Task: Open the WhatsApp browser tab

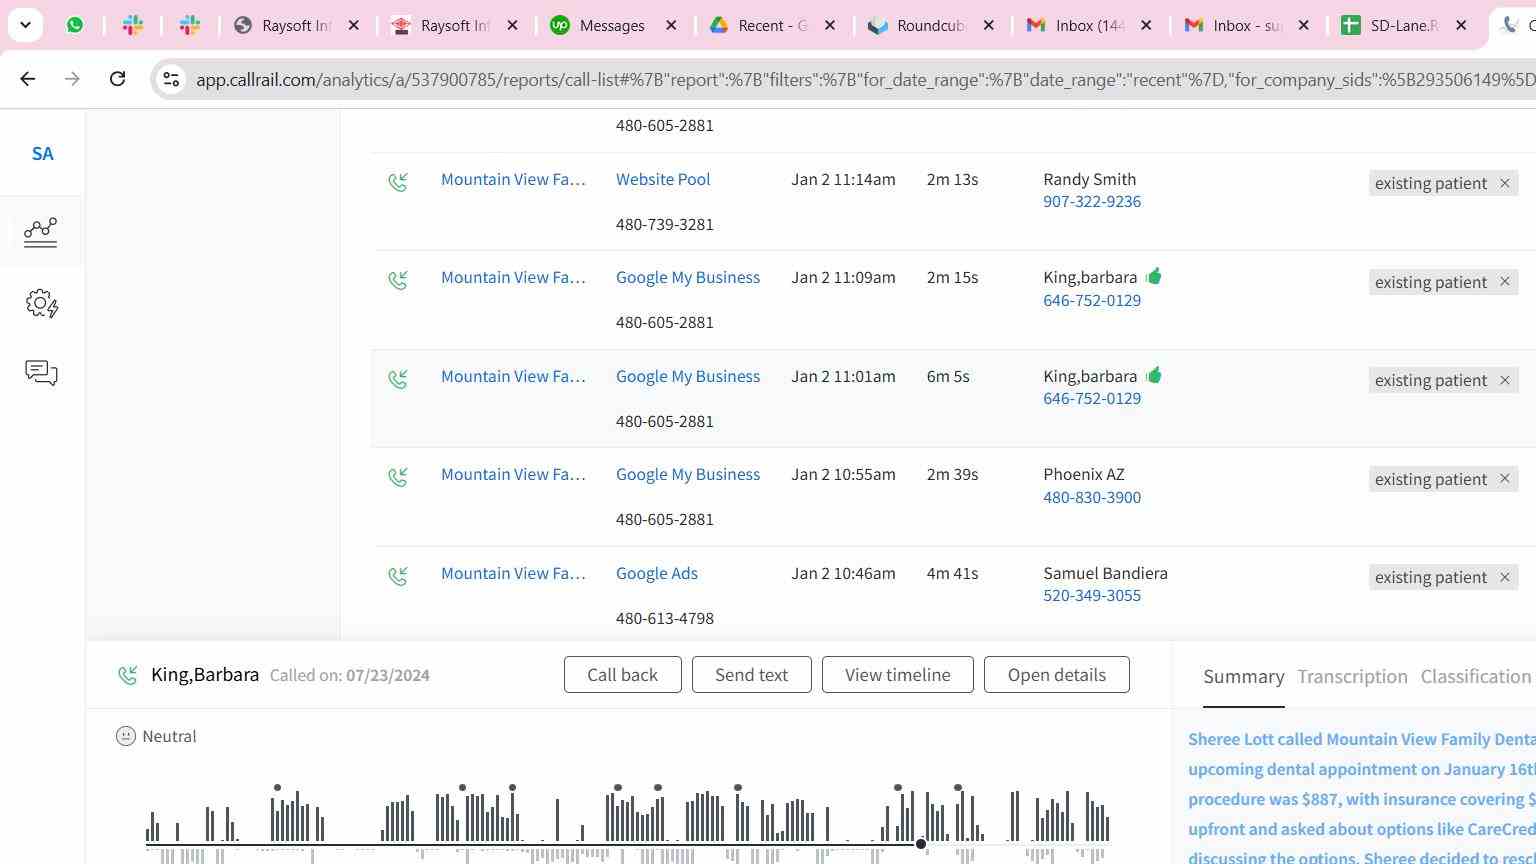Action: 75,25
